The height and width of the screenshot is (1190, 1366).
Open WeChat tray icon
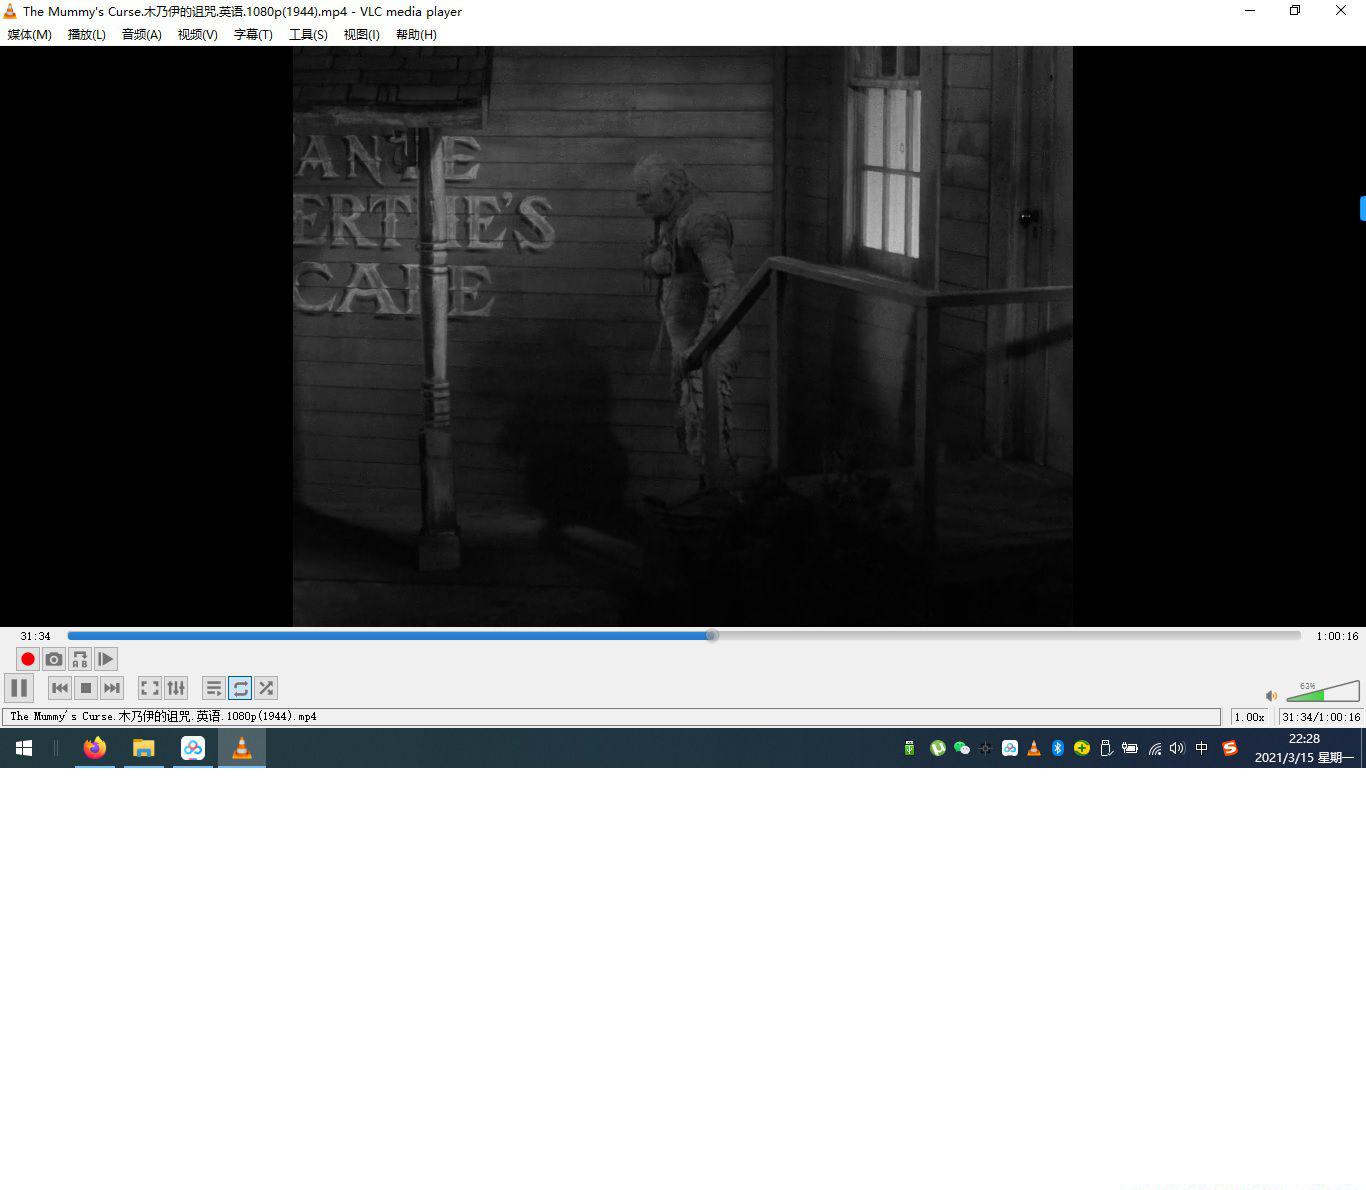coord(962,748)
